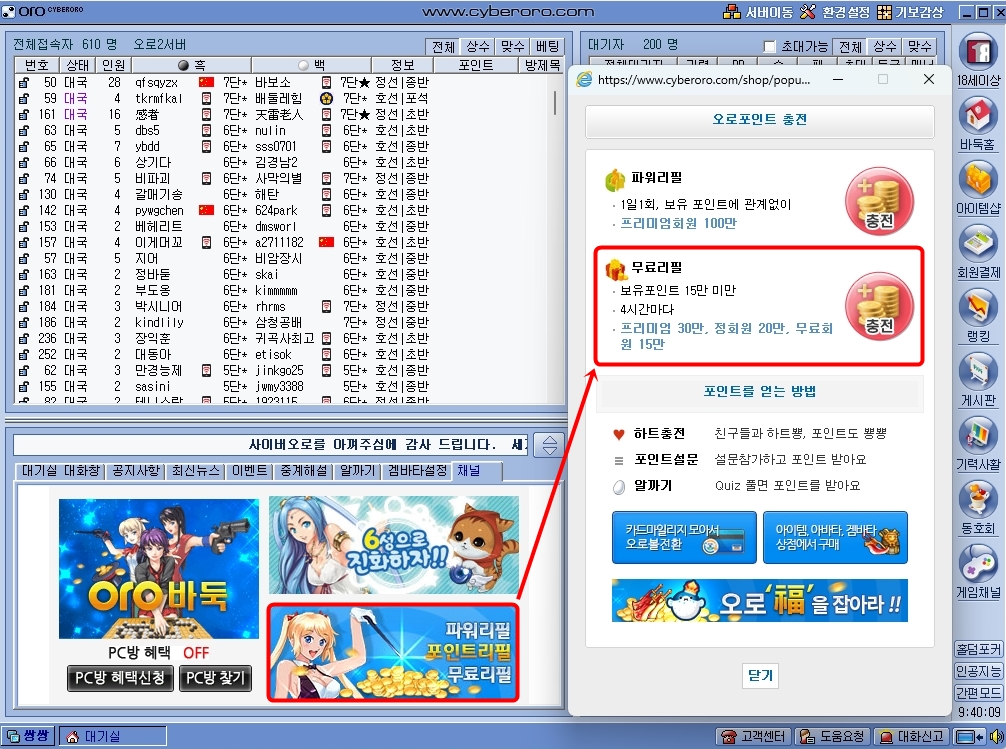Viewport: 1006px width, 749px height.
Task: Switch to 최신뉴스 tab
Action: 196,470
